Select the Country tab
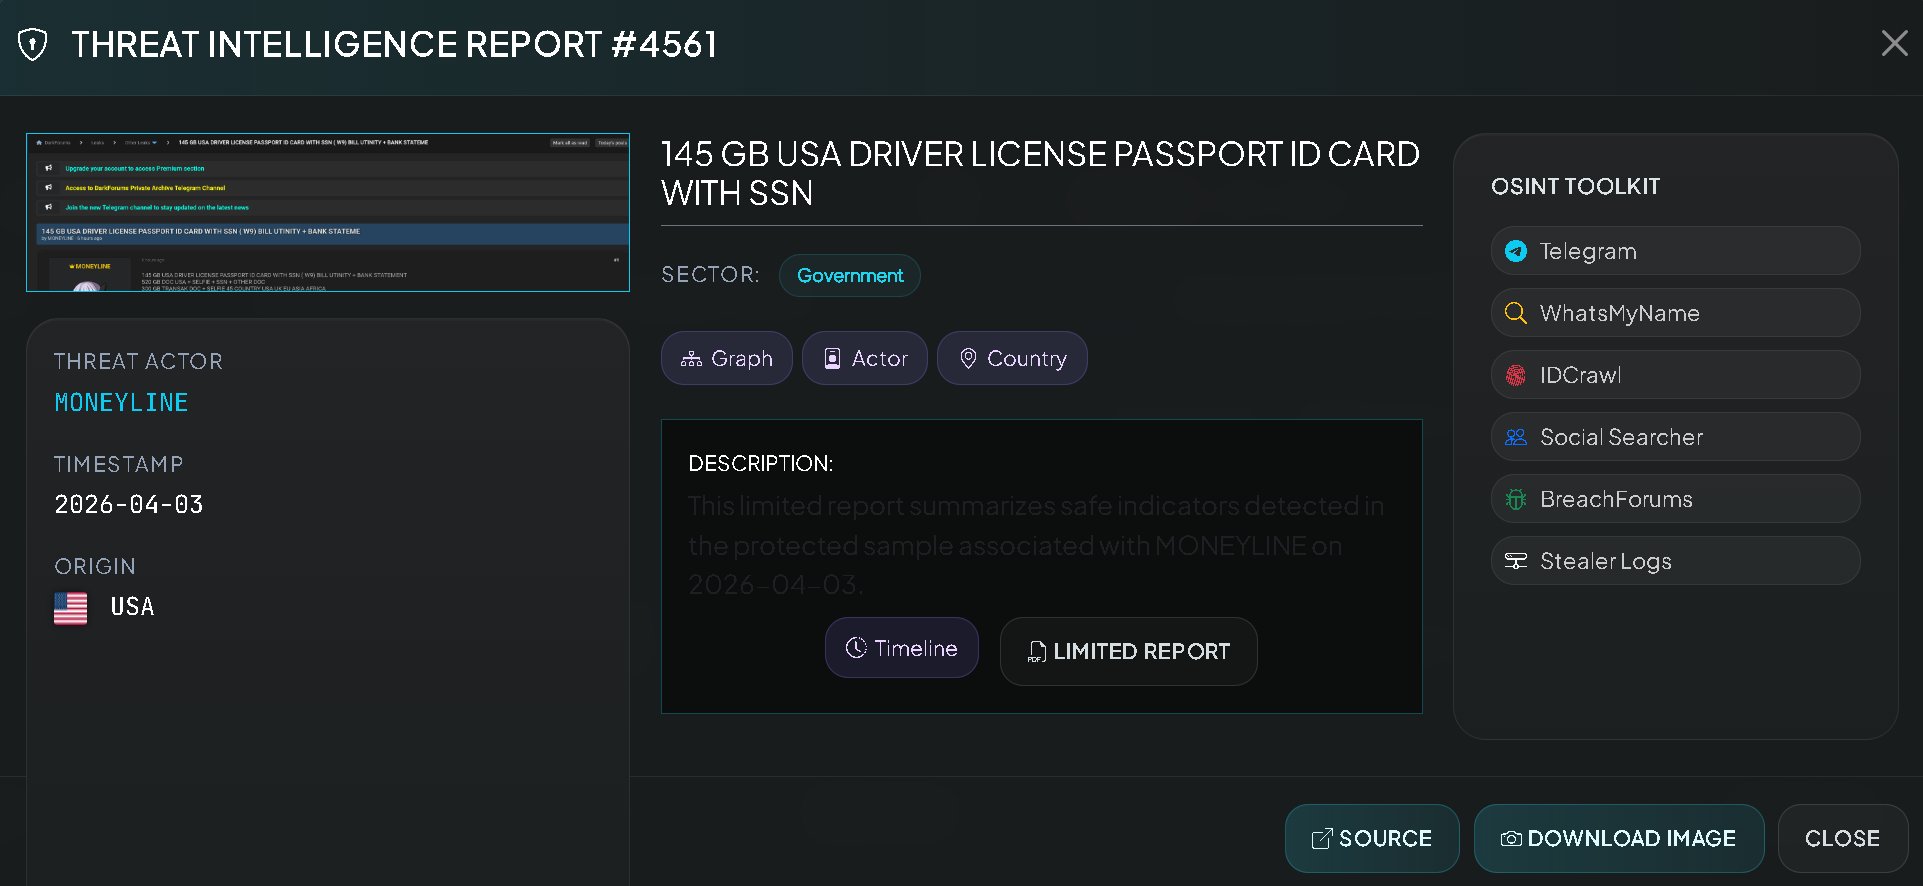Image resolution: width=1923 pixels, height=886 pixels. 1011,358
